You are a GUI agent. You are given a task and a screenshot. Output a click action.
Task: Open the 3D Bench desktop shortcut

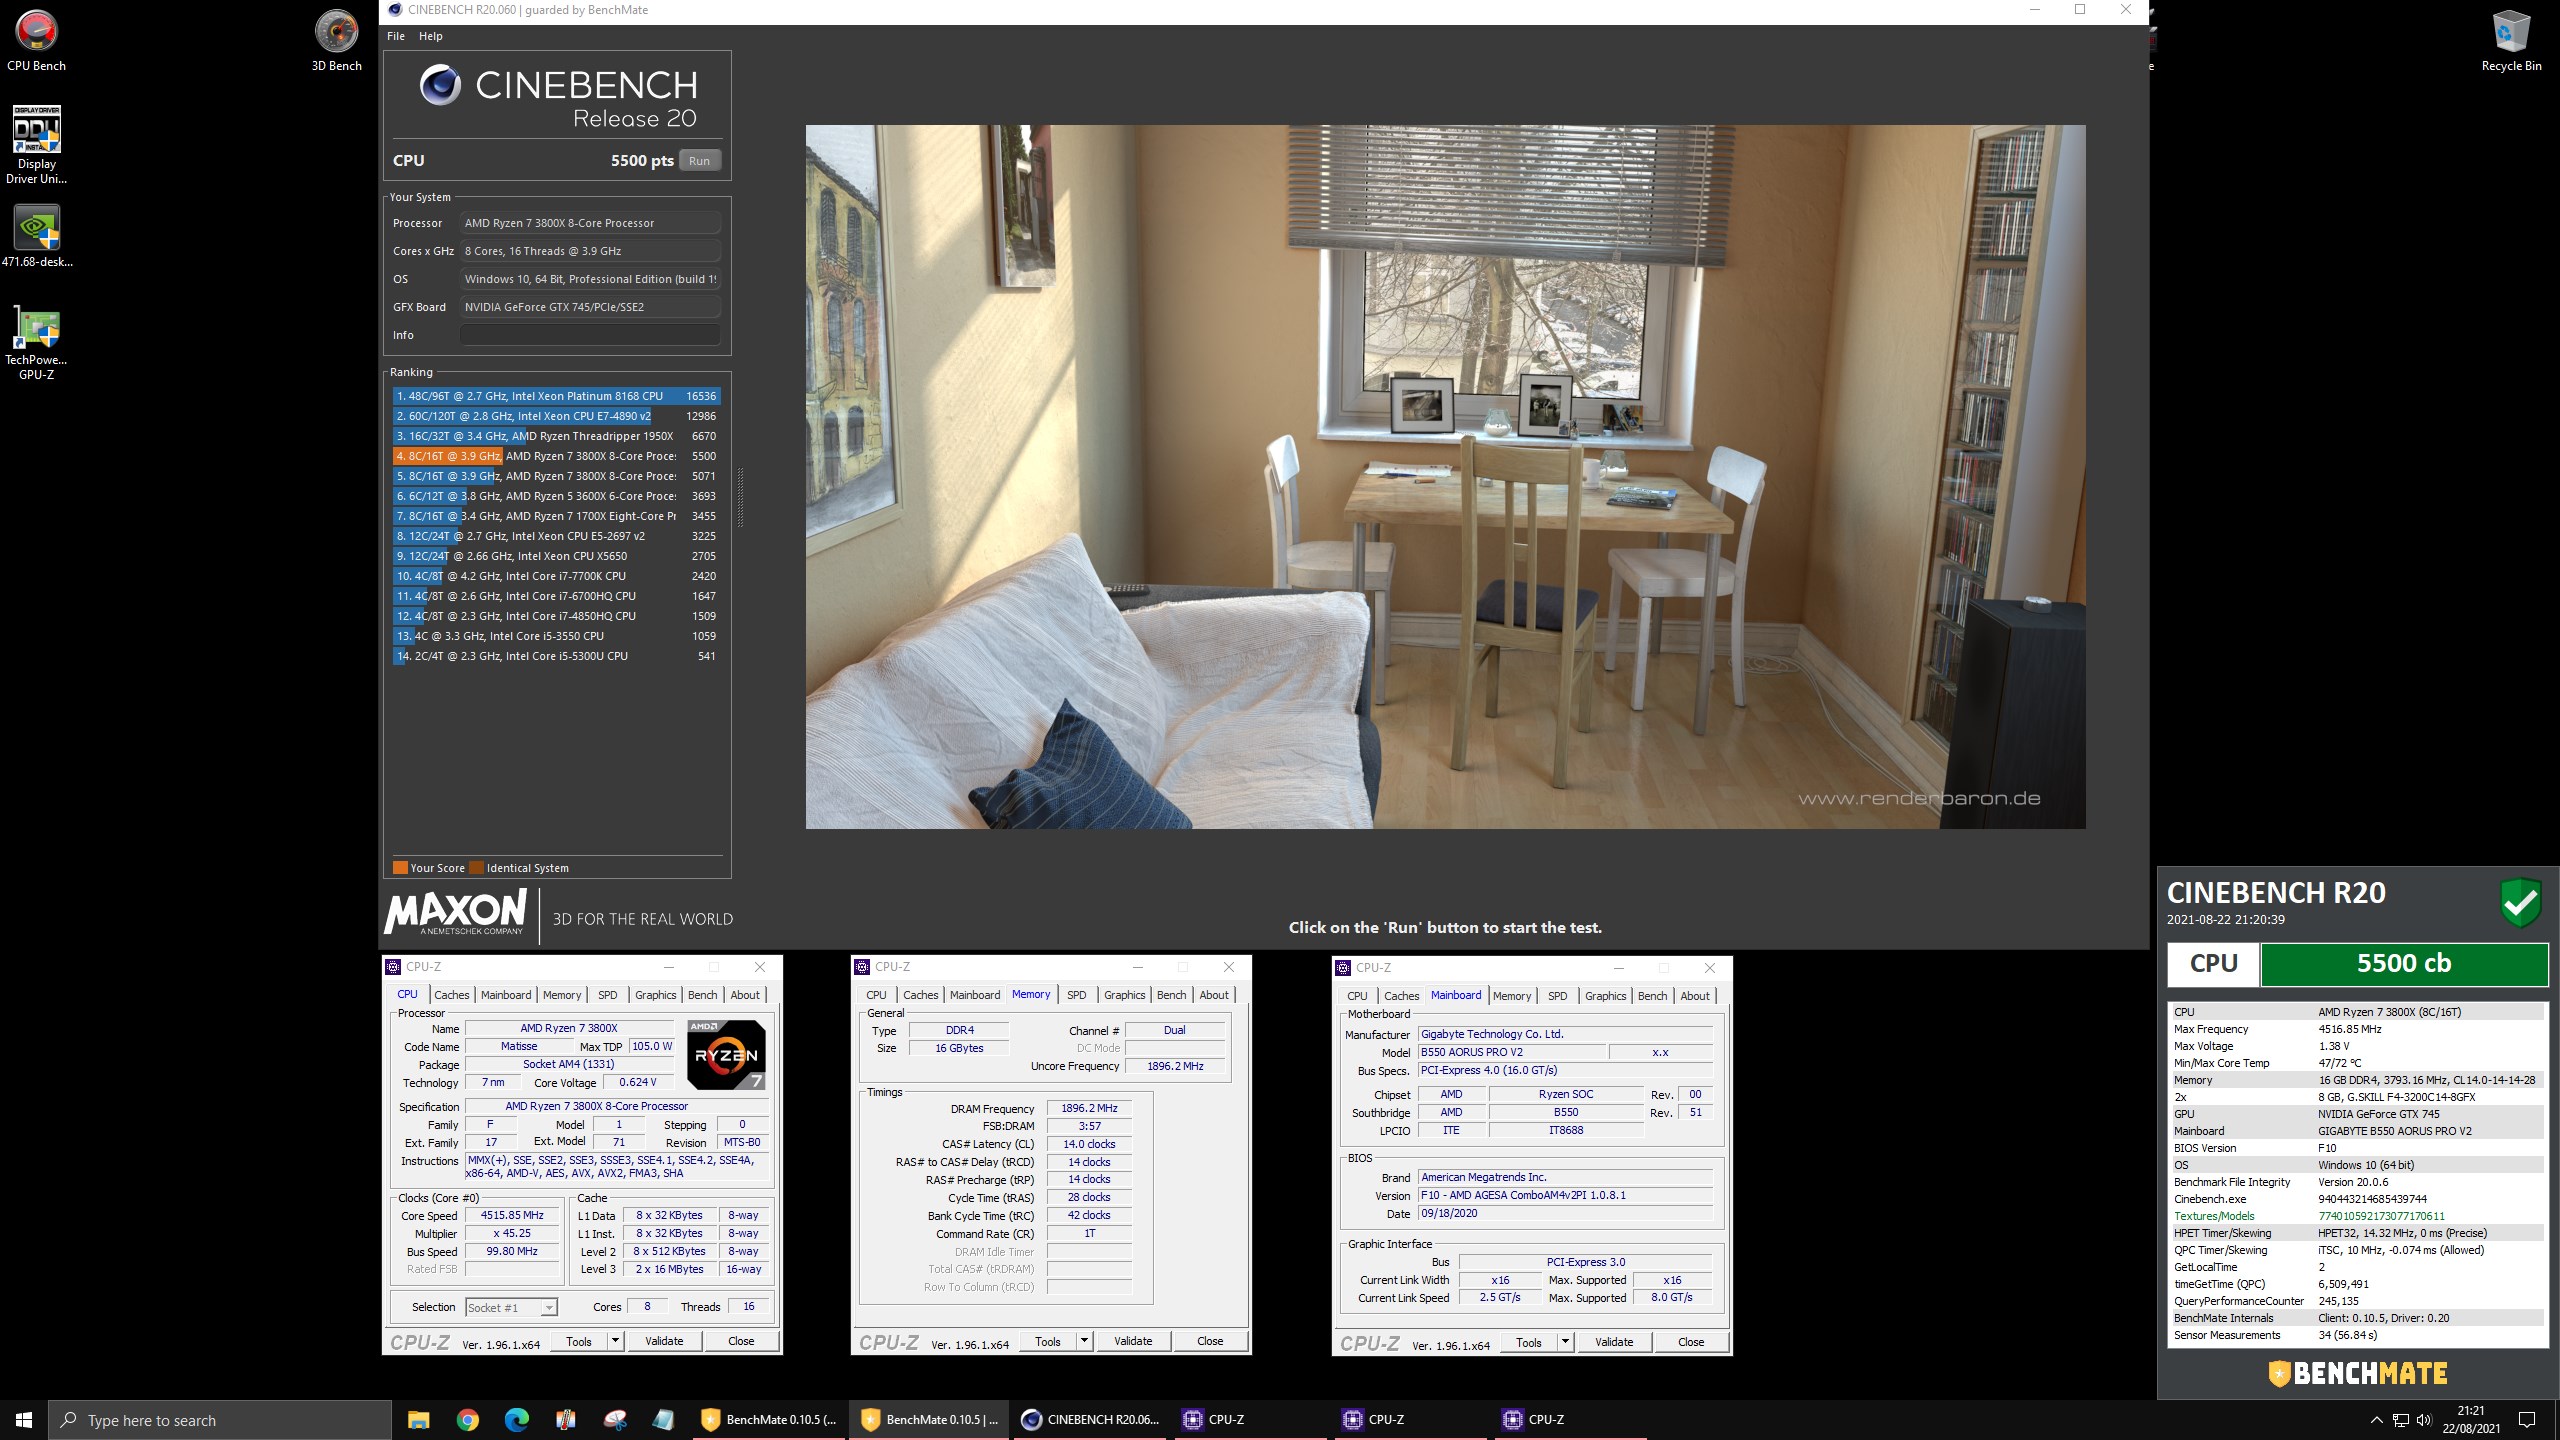click(336, 40)
